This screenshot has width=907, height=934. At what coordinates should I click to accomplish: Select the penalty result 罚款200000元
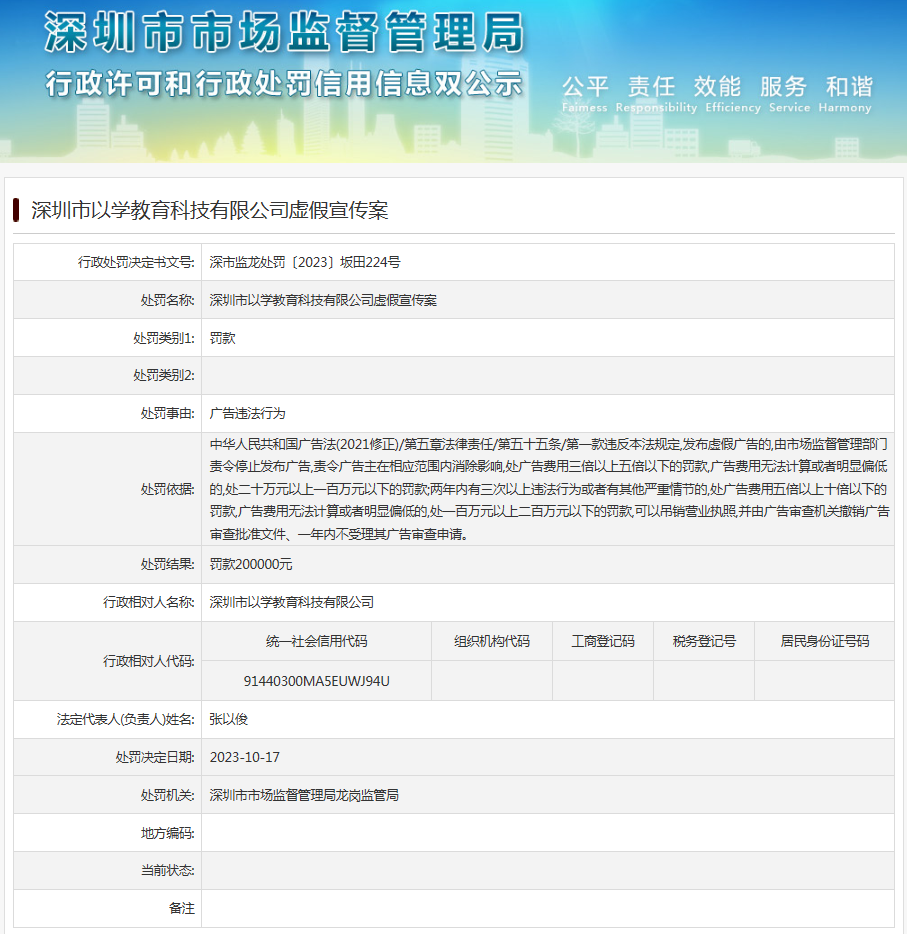pos(251,565)
